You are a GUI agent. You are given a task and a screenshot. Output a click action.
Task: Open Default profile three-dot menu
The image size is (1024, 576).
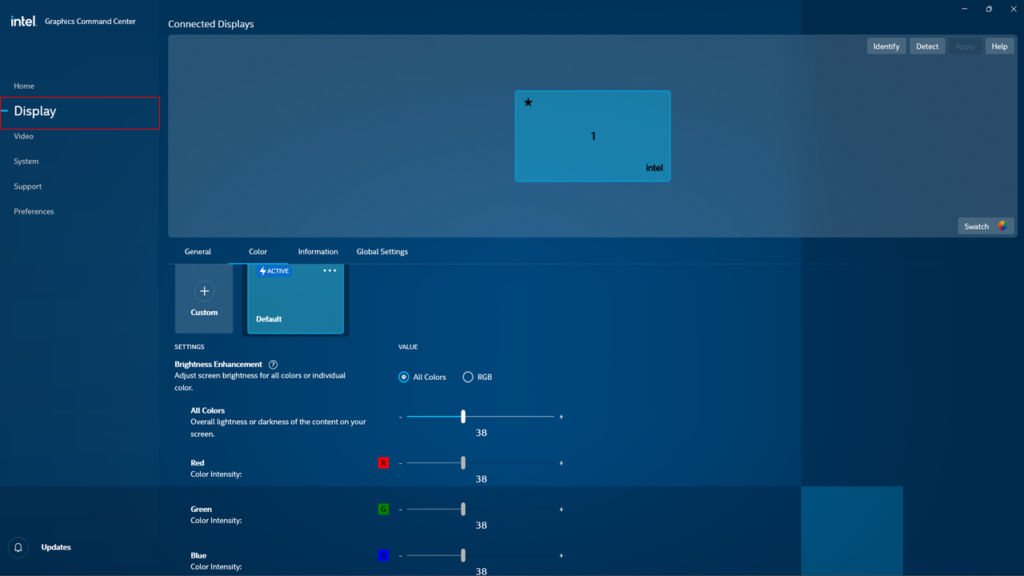pos(330,270)
